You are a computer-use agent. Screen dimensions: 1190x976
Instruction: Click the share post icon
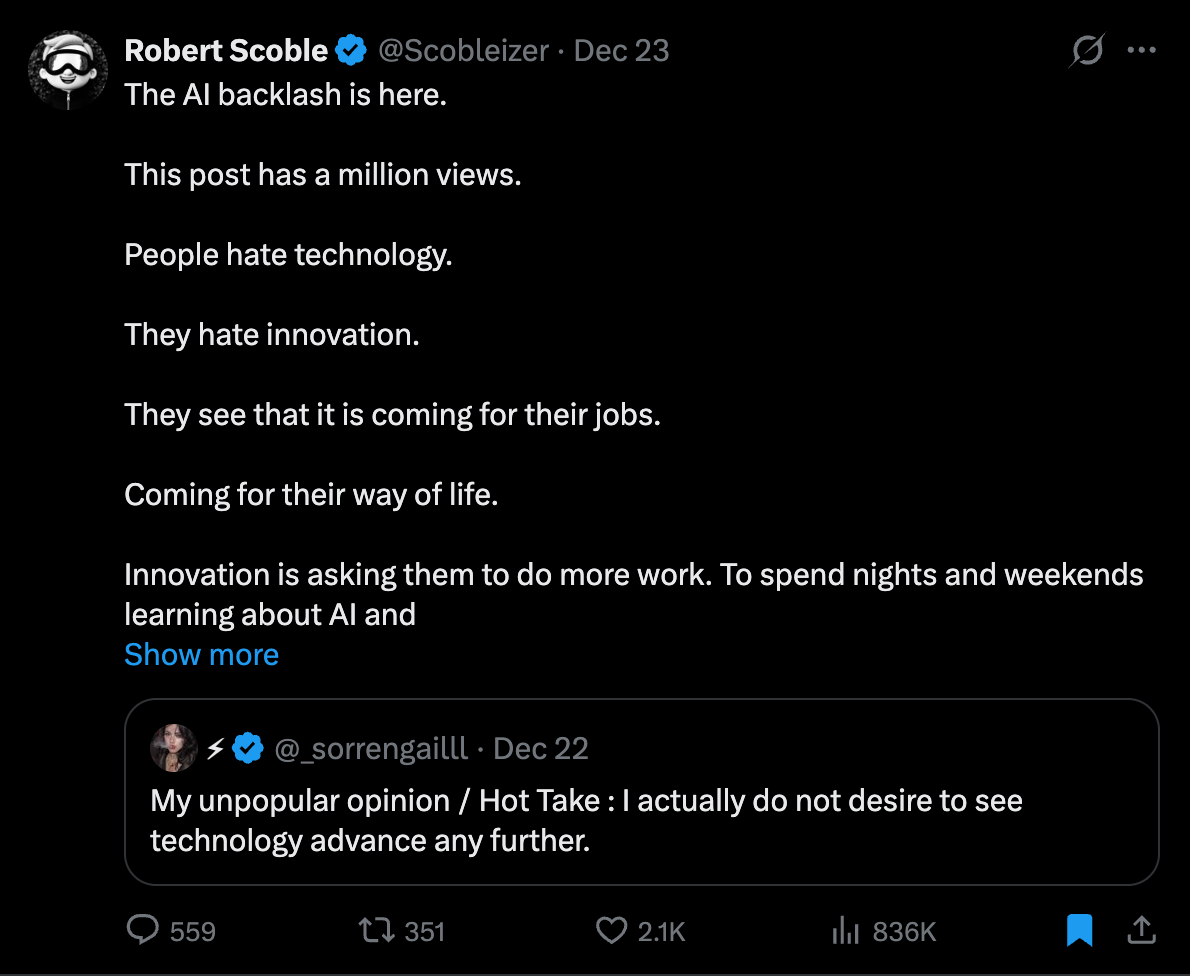[1141, 931]
